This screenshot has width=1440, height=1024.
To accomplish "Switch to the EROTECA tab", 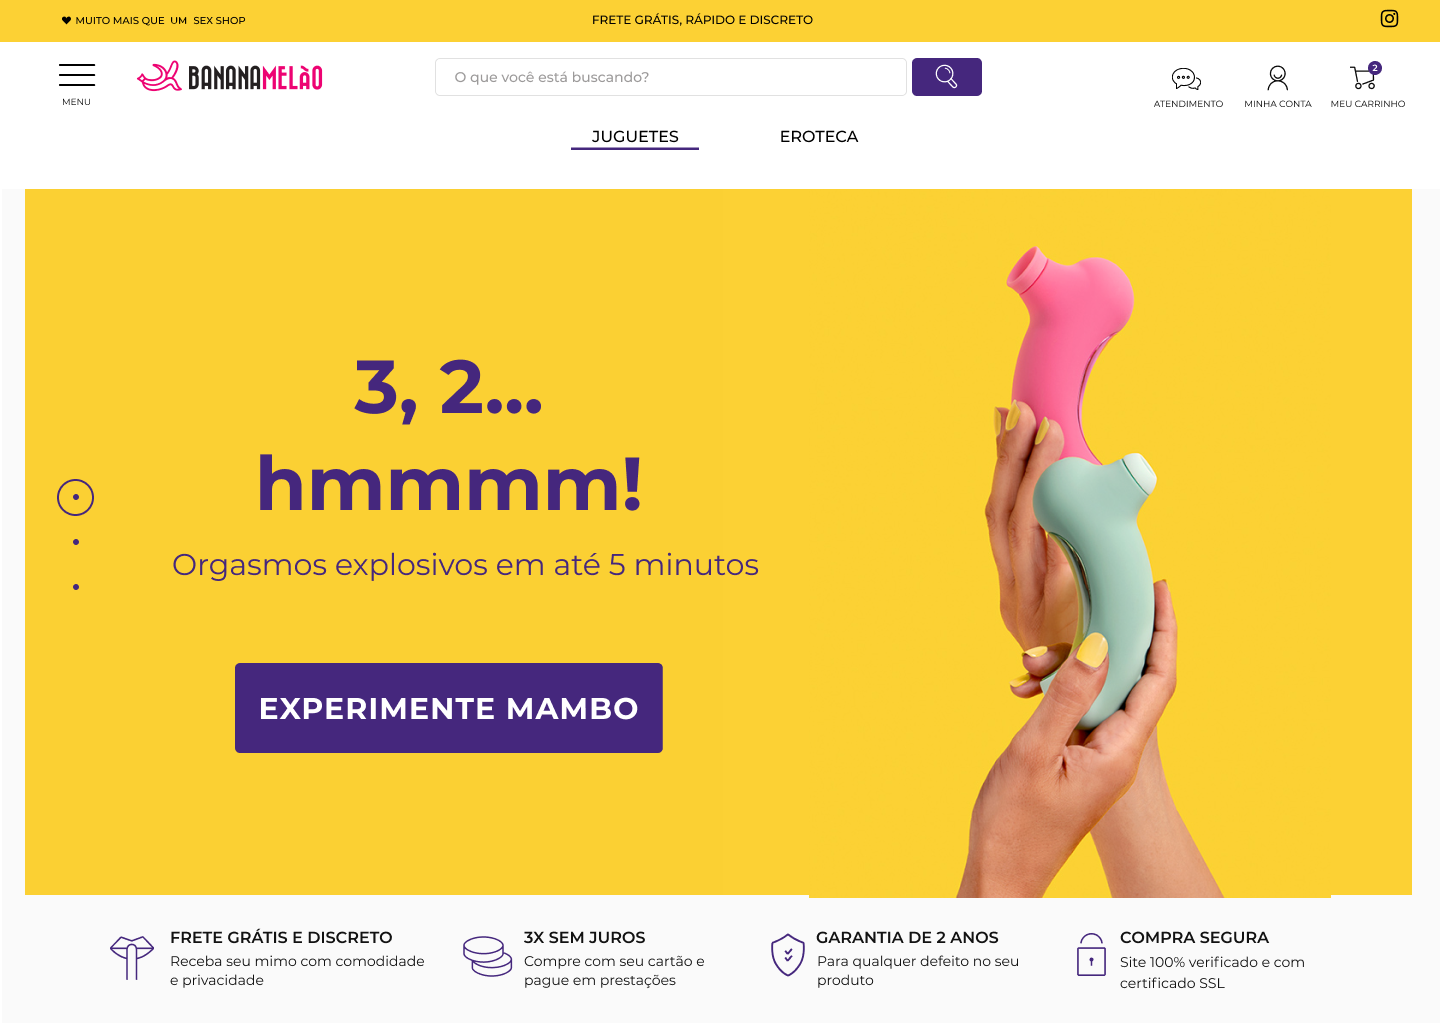I will click(x=819, y=137).
